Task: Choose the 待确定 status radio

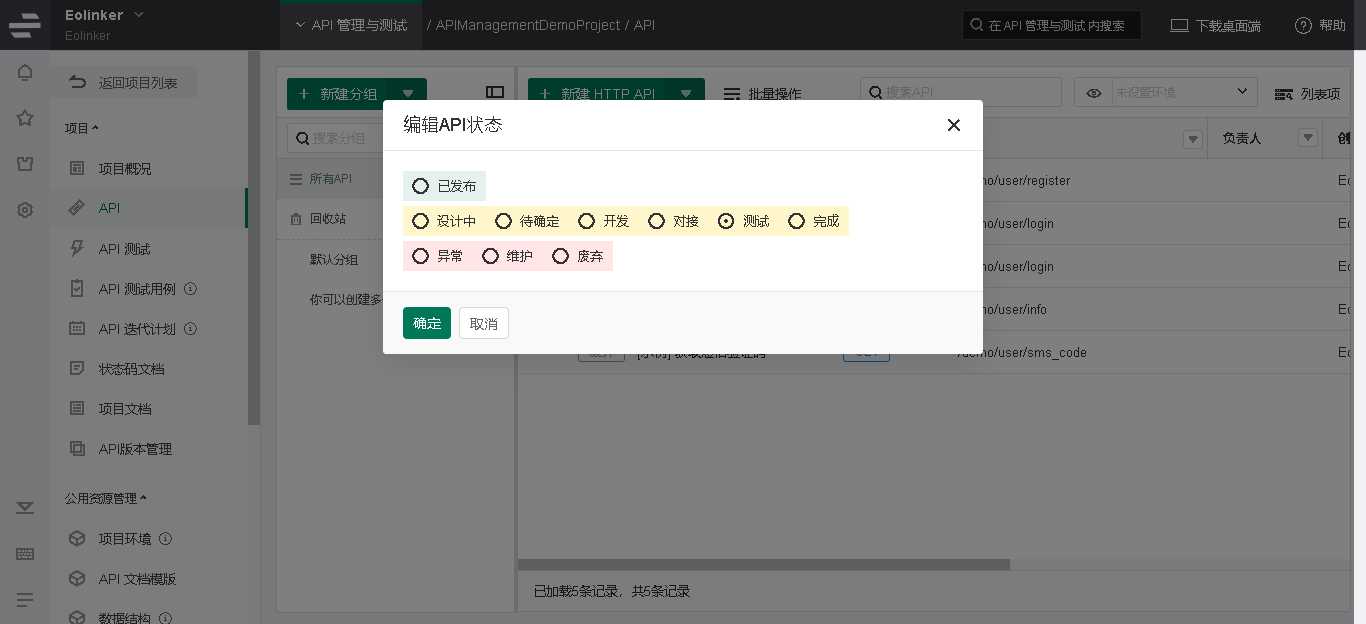Action: (x=503, y=221)
